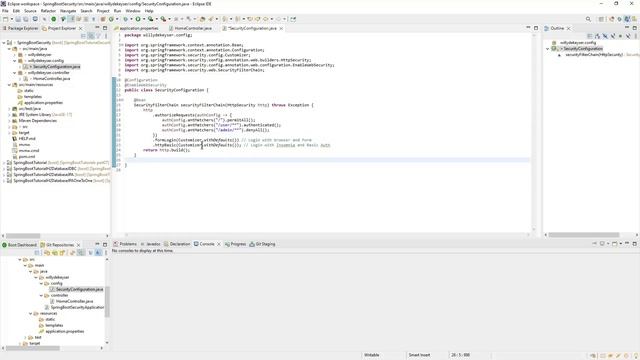Collapse willydekeyser.controller package node

(x=15, y=73)
